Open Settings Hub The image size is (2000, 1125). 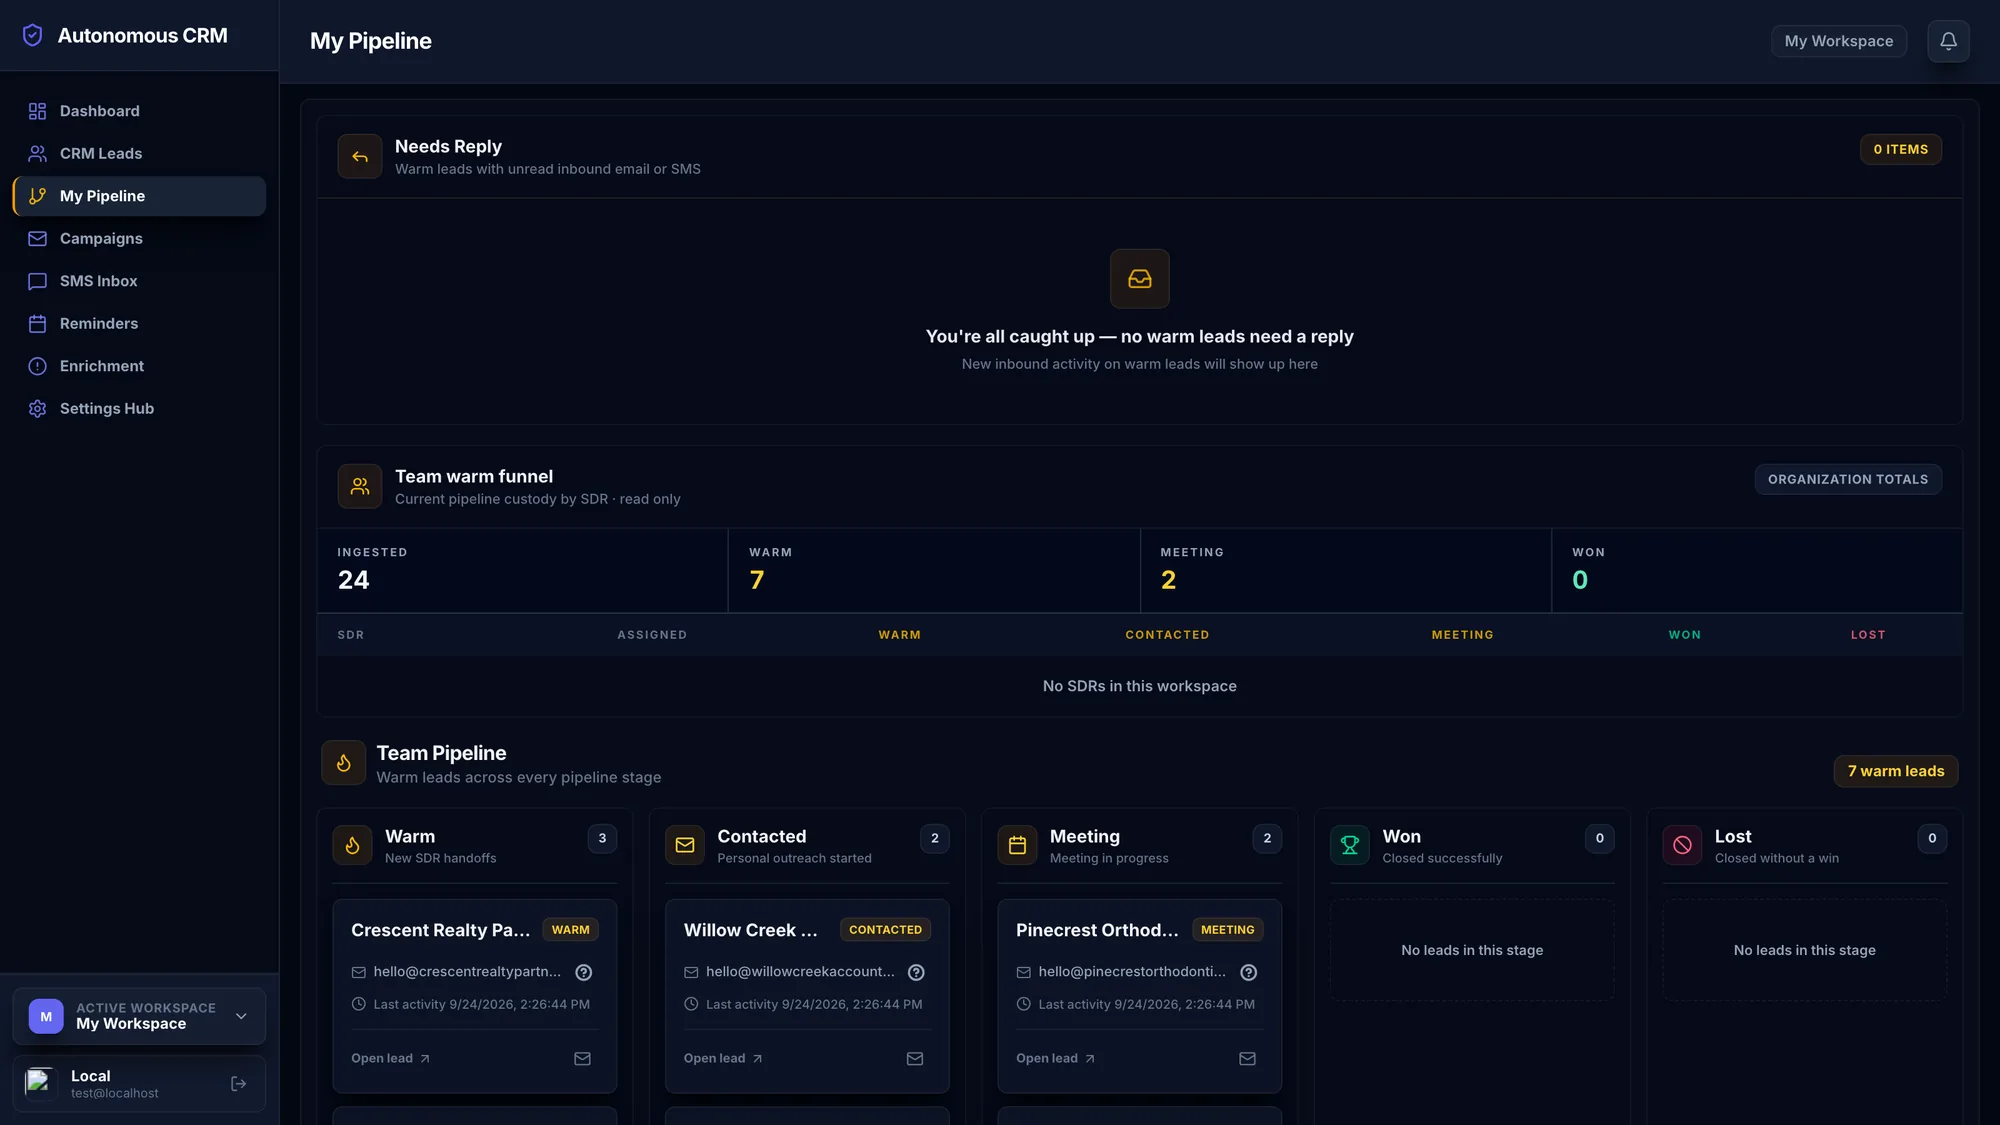(x=139, y=409)
